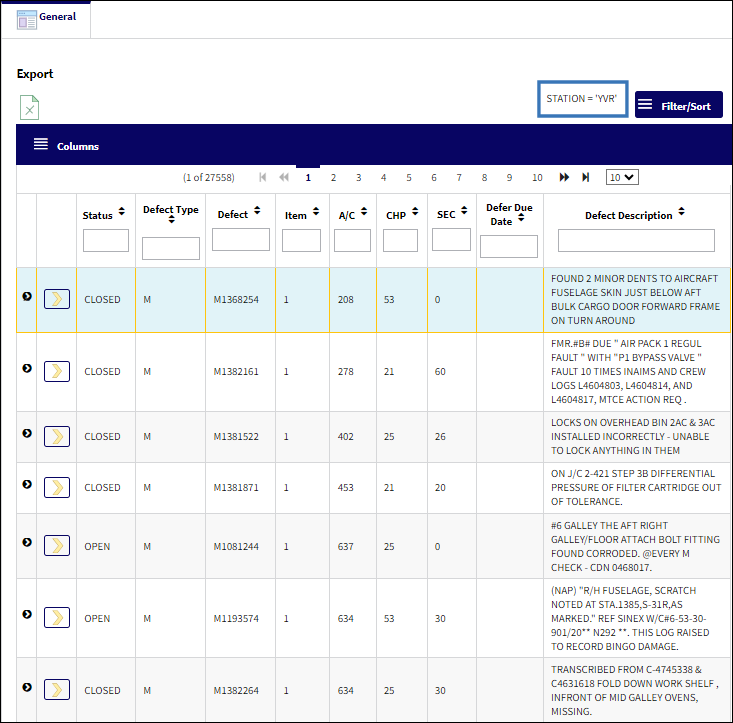The height and width of the screenshot is (723, 733).
Task: Go to next page double-arrow
Action: [x=564, y=178]
